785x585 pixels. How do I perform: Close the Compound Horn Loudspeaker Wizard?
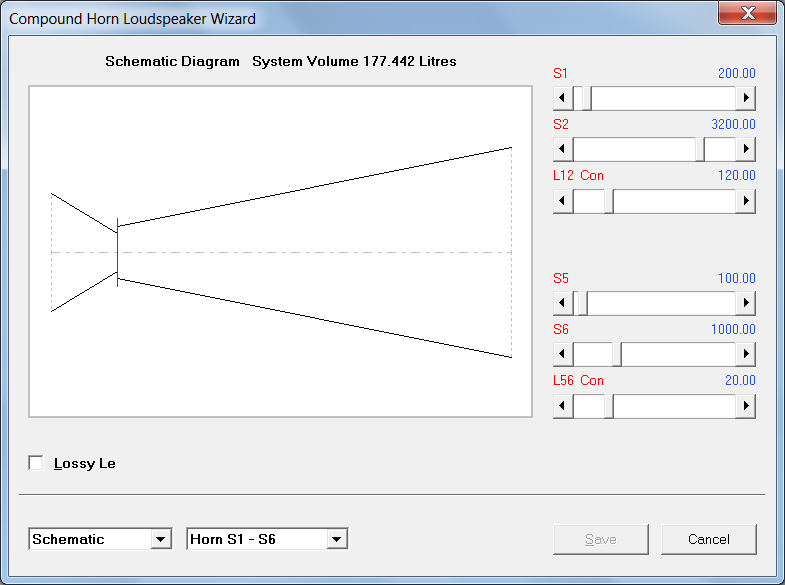click(x=747, y=13)
